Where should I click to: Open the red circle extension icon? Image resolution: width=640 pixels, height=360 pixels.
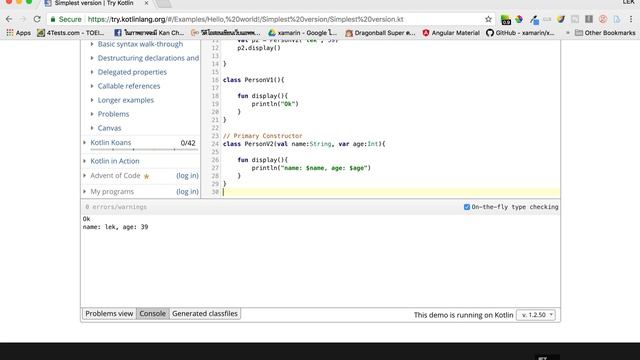[603, 19]
